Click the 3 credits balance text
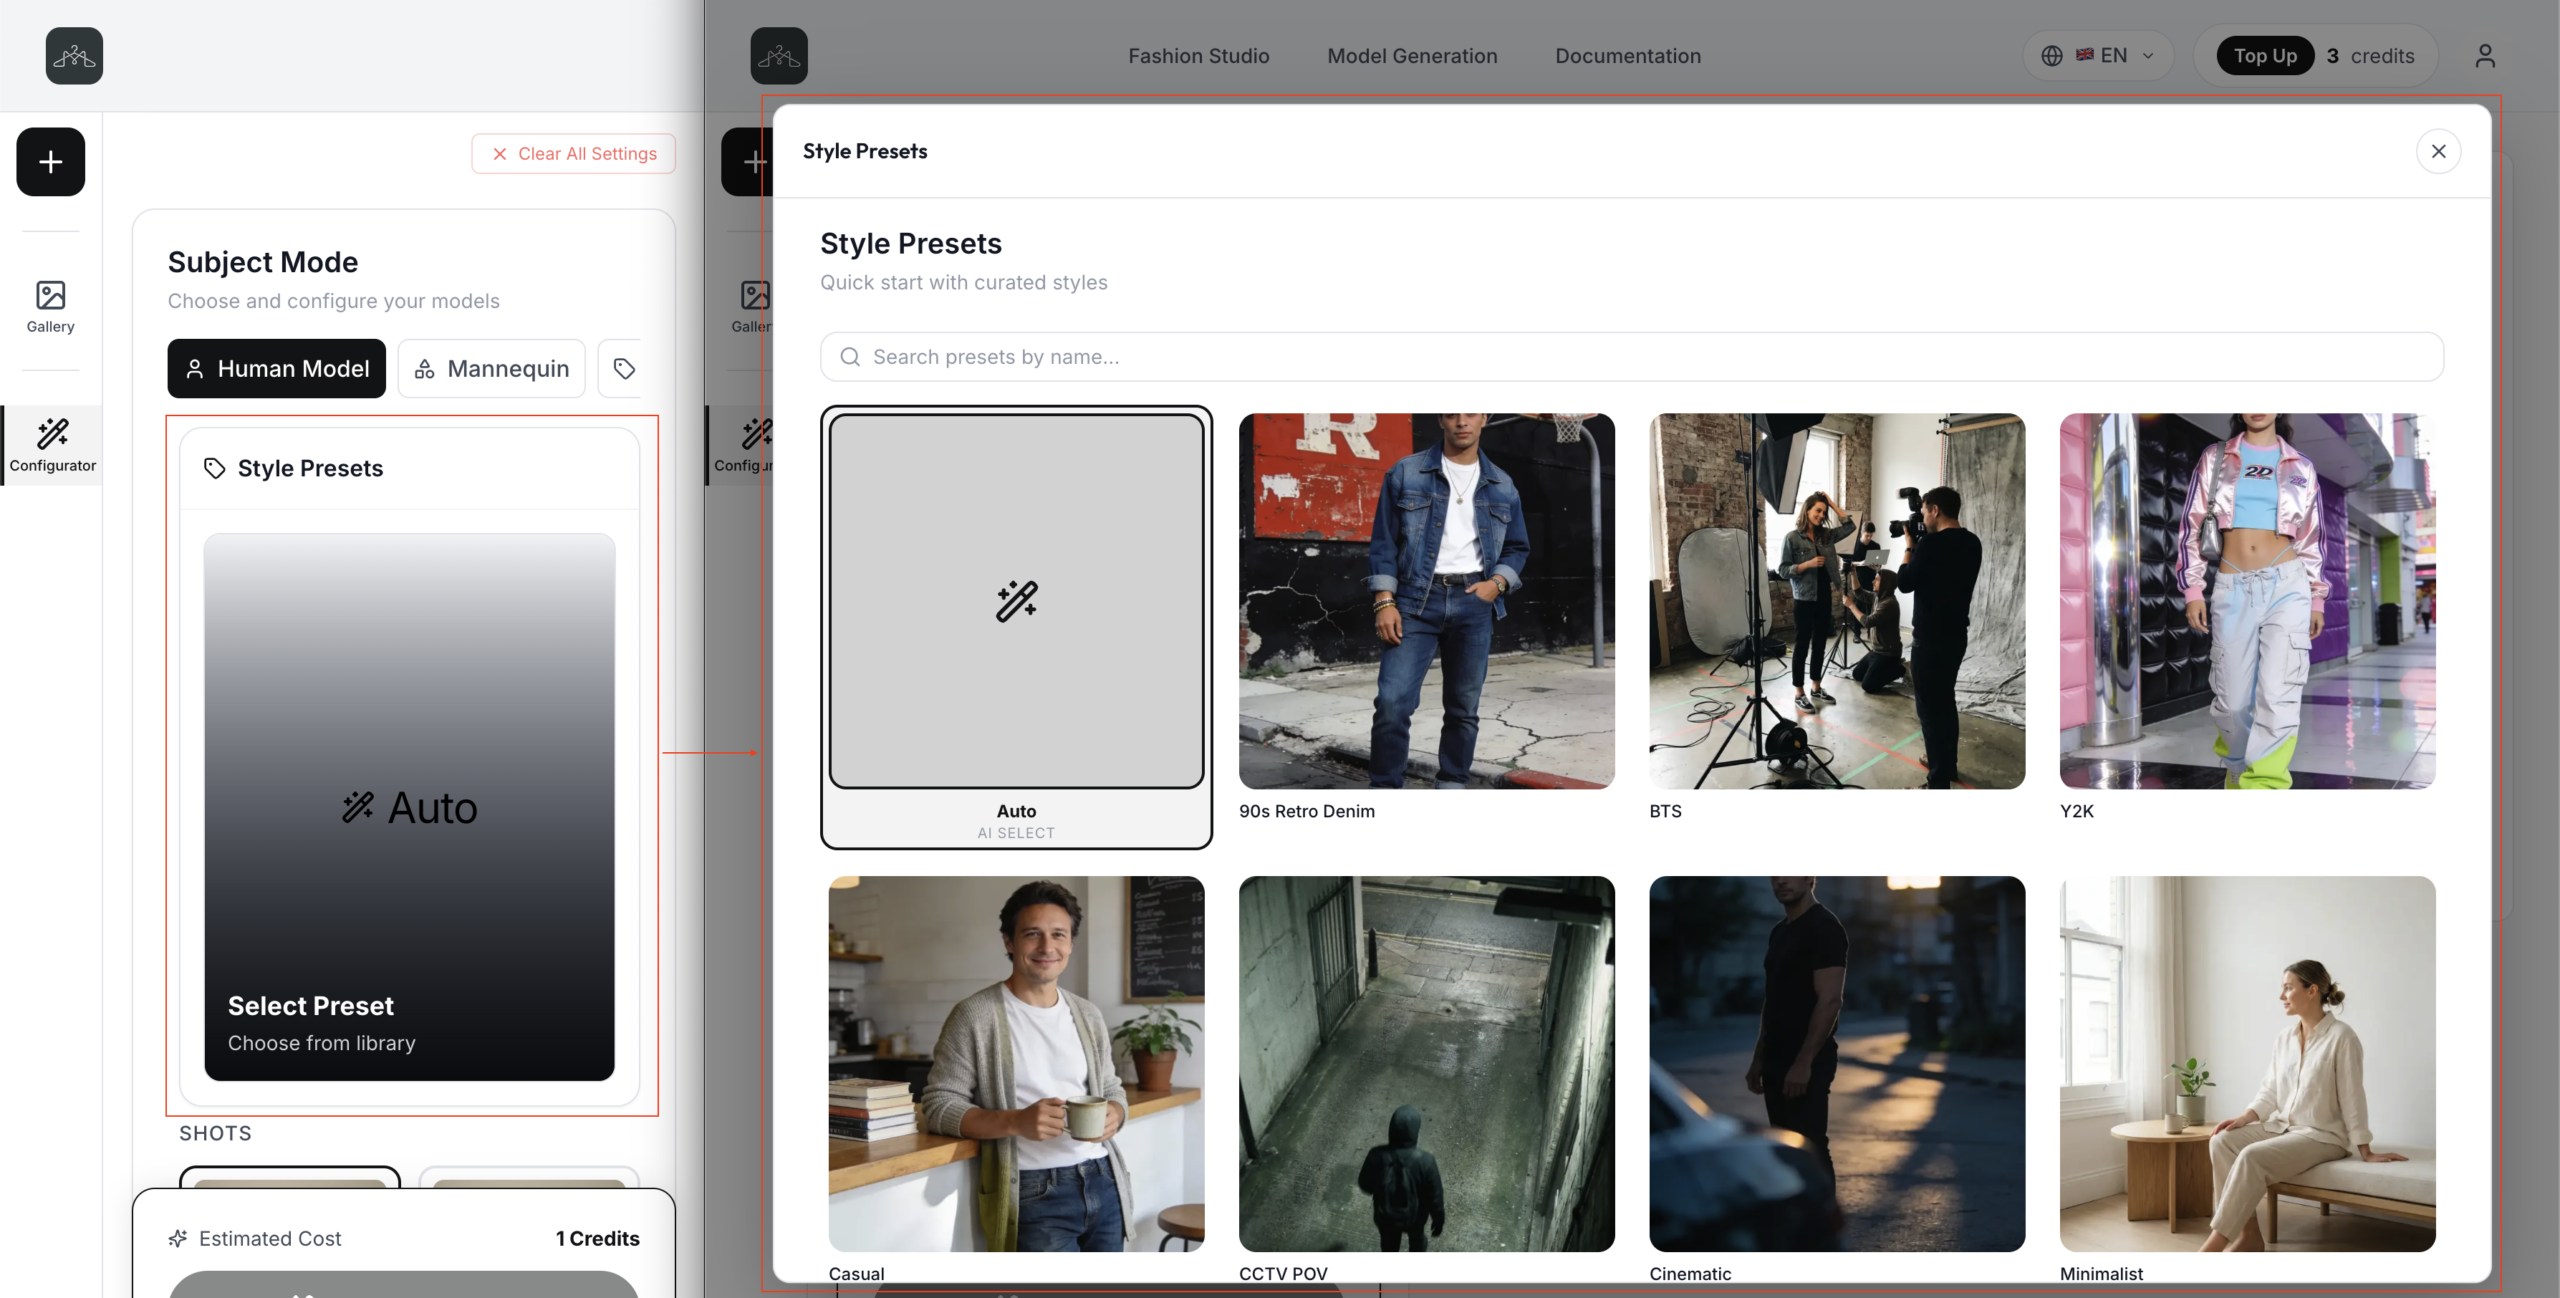Image resolution: width=2560 pixels, height=1298 pixels. (x=2371, y=56)
